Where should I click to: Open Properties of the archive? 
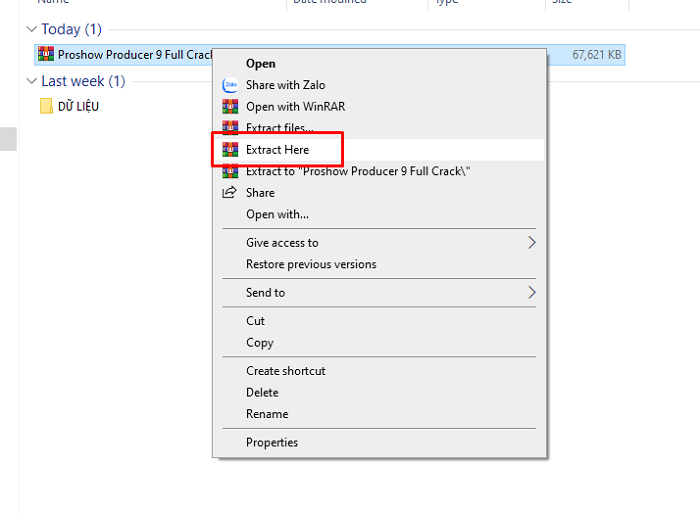pyautogui.click(x=379, y=442)
